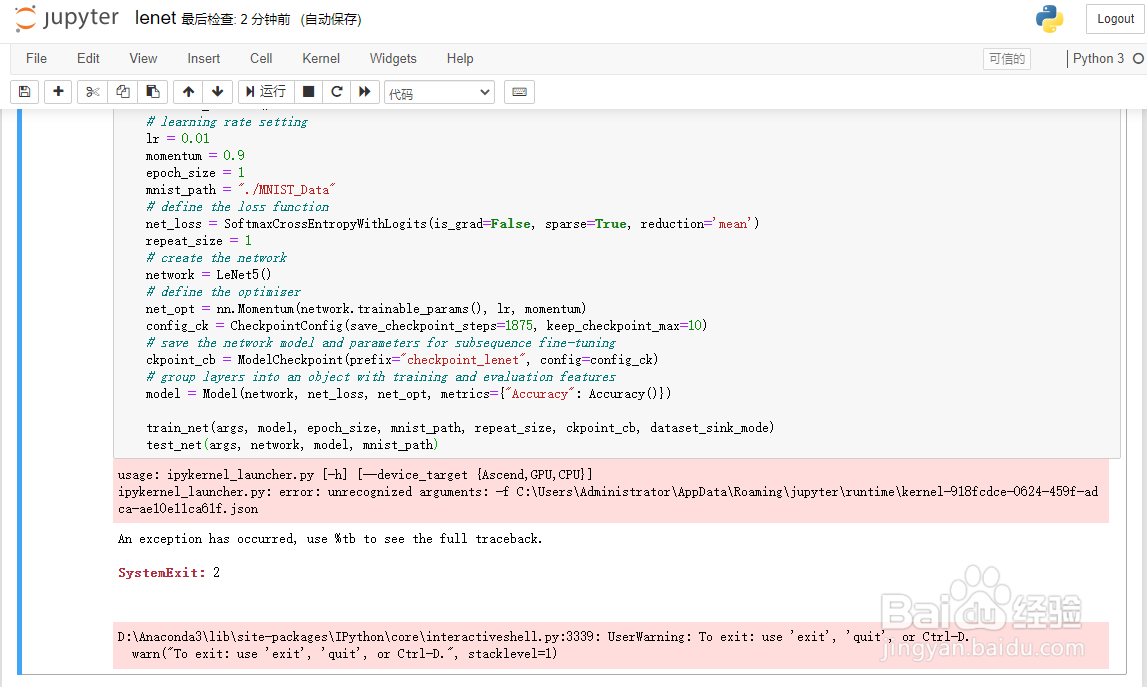
Task: Click the mnist_path "./MNIST_Data" line
Action: coord(241,189)
